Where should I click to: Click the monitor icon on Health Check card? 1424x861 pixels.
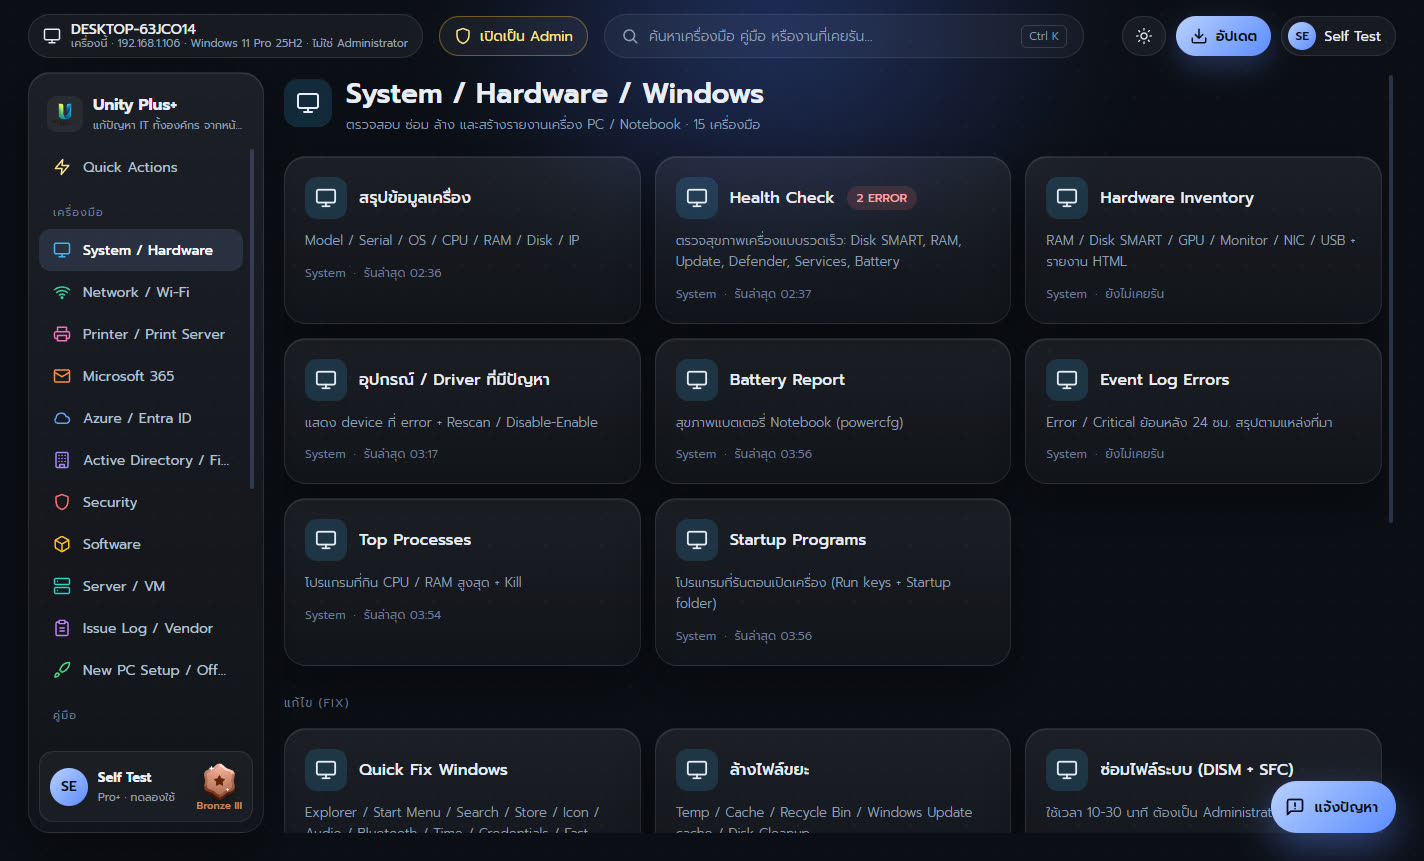696,198
